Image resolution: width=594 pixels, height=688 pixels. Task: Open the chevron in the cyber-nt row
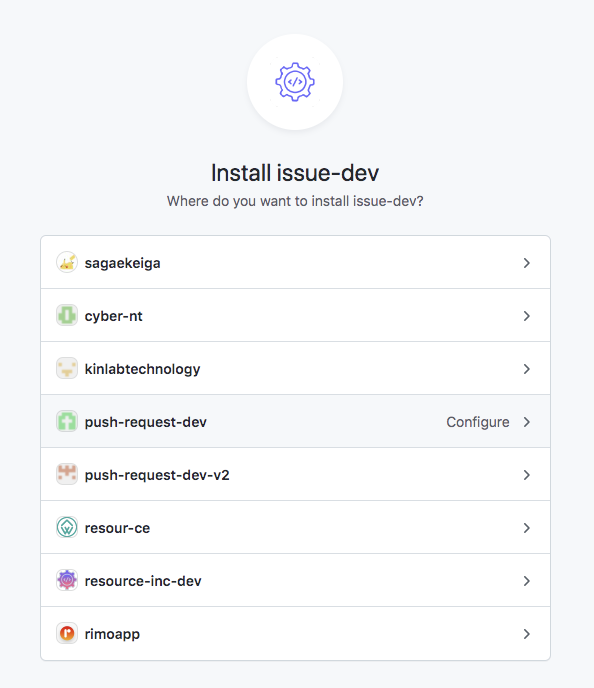click(526, 316)
